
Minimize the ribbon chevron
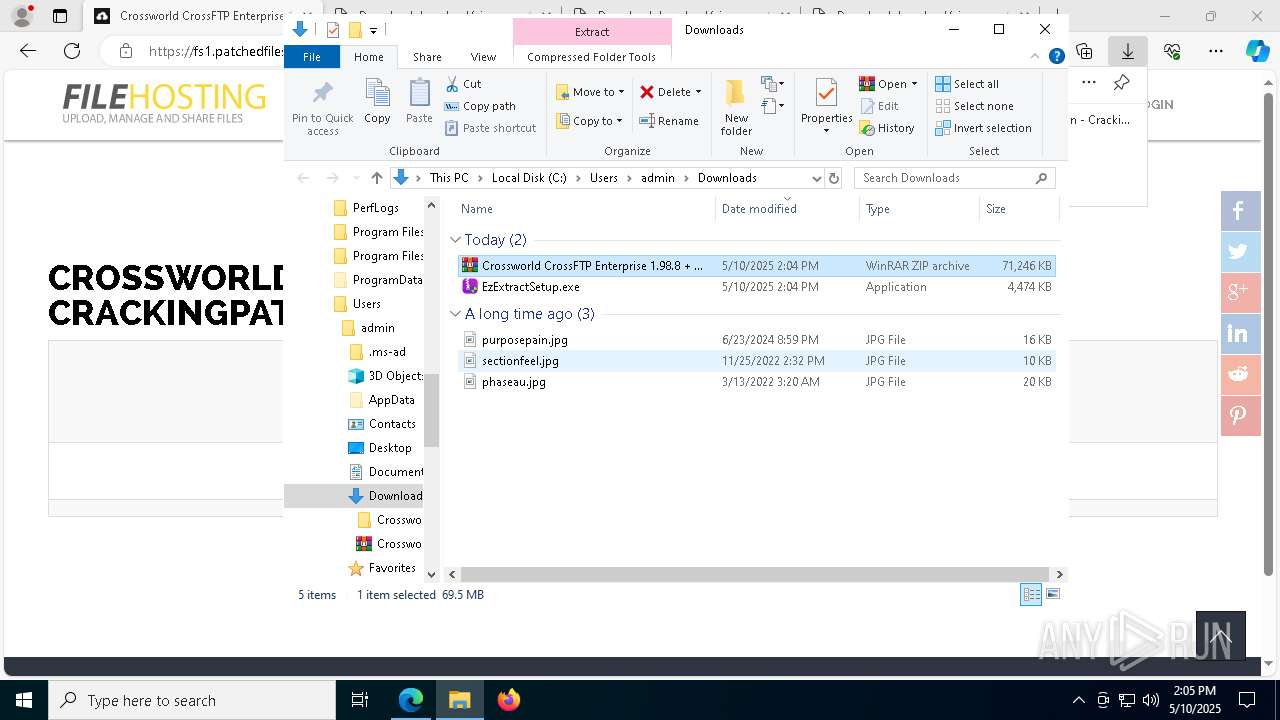pos(1035,56)
